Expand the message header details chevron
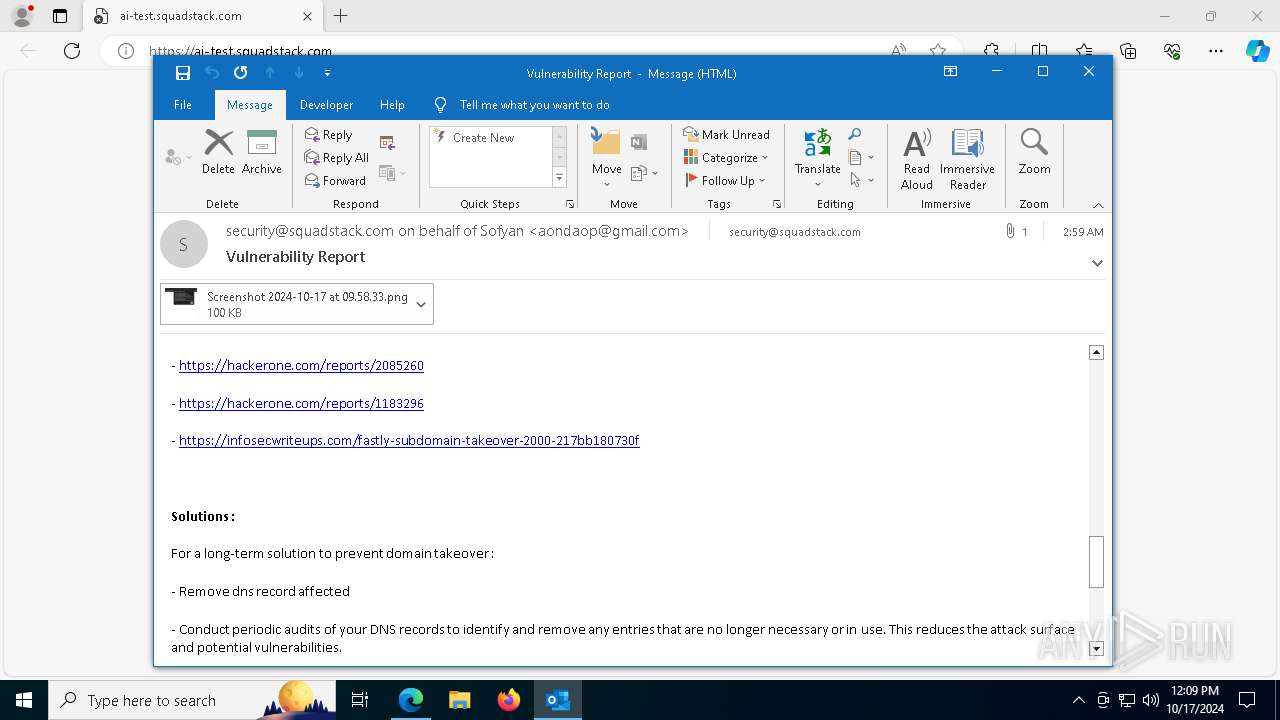This screenshot has height=720, width=1280. pos(1097,263)
